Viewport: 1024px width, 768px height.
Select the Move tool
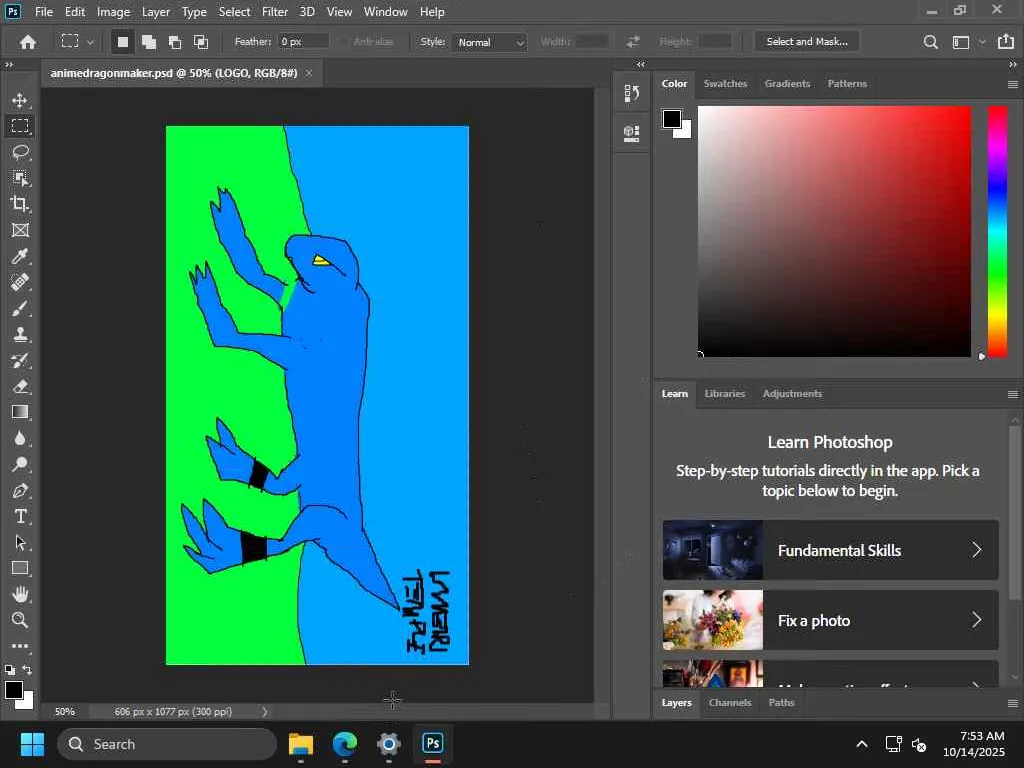click(20, 100)
